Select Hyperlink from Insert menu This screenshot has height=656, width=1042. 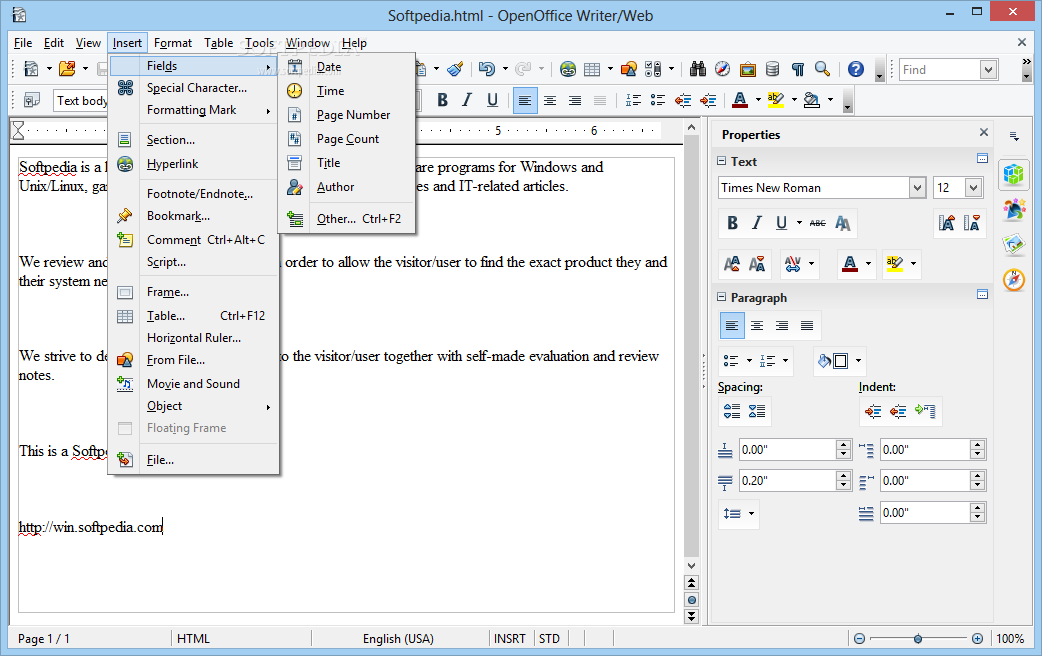(x=193, y=164)
